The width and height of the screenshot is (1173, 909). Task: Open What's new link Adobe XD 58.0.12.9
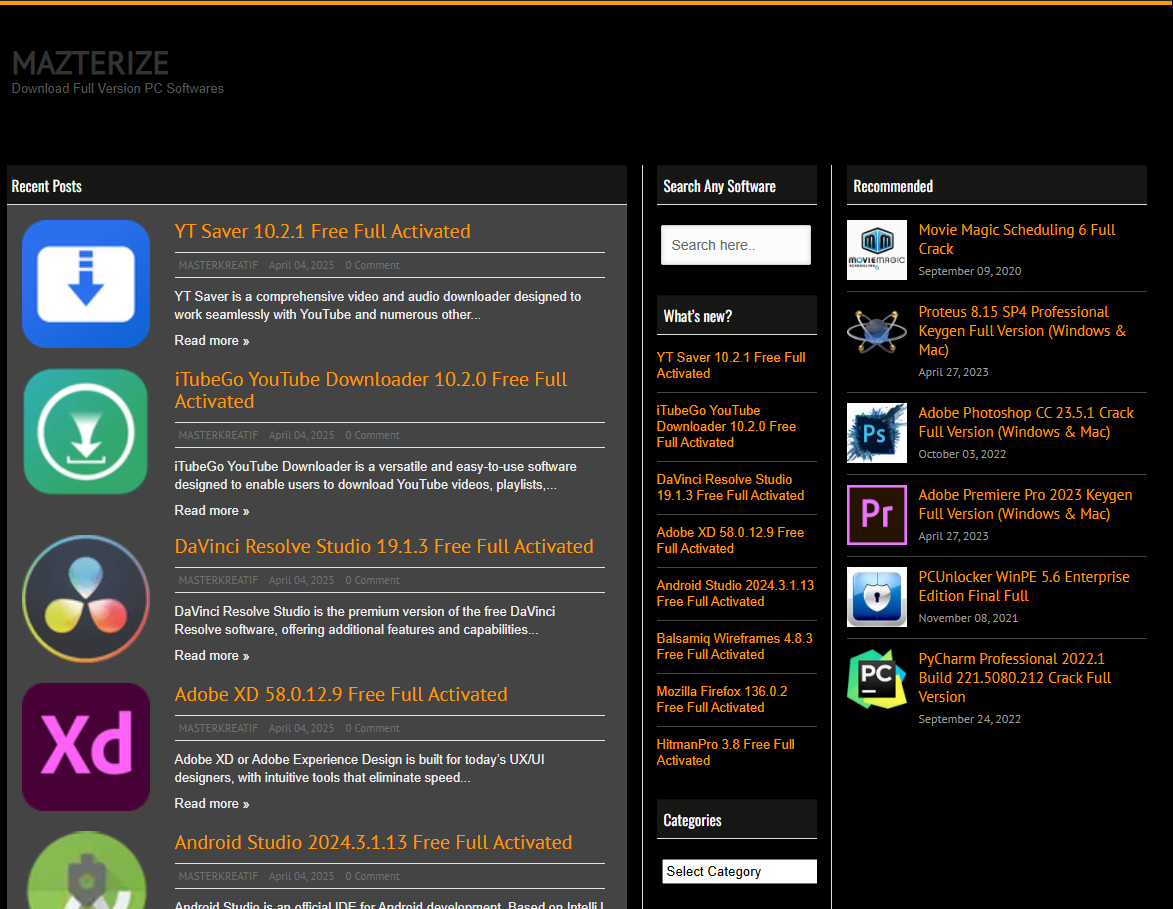point(730,540)
